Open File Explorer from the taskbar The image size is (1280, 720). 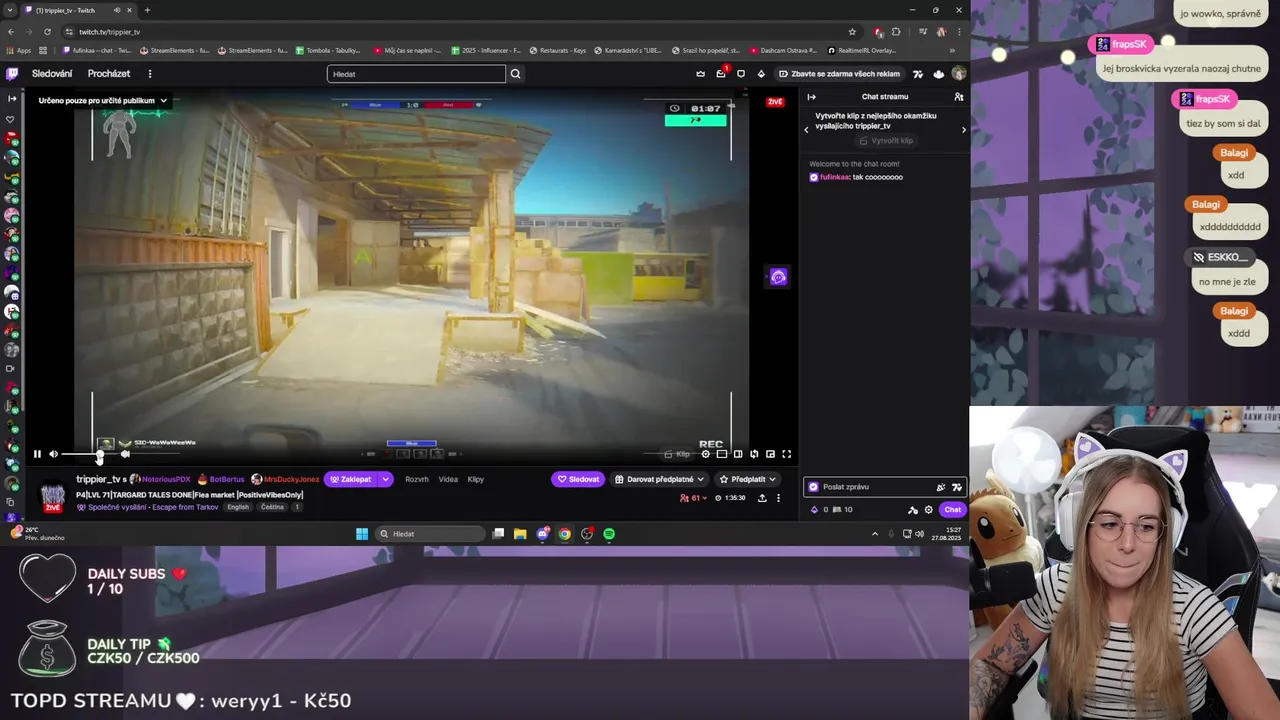tap(520, 534)
